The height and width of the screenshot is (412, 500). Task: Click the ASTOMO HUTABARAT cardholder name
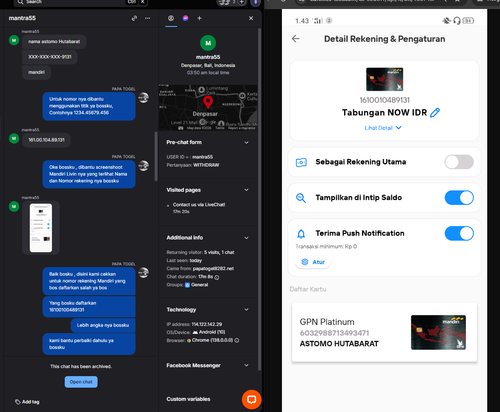coord(339,344)
